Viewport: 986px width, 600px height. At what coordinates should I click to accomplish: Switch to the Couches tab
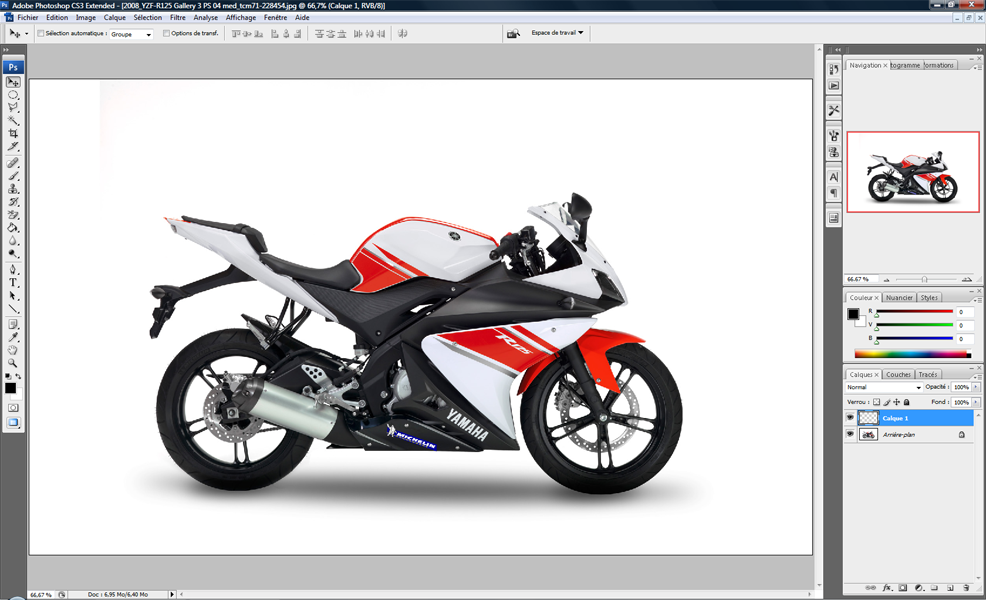(898, 374)
